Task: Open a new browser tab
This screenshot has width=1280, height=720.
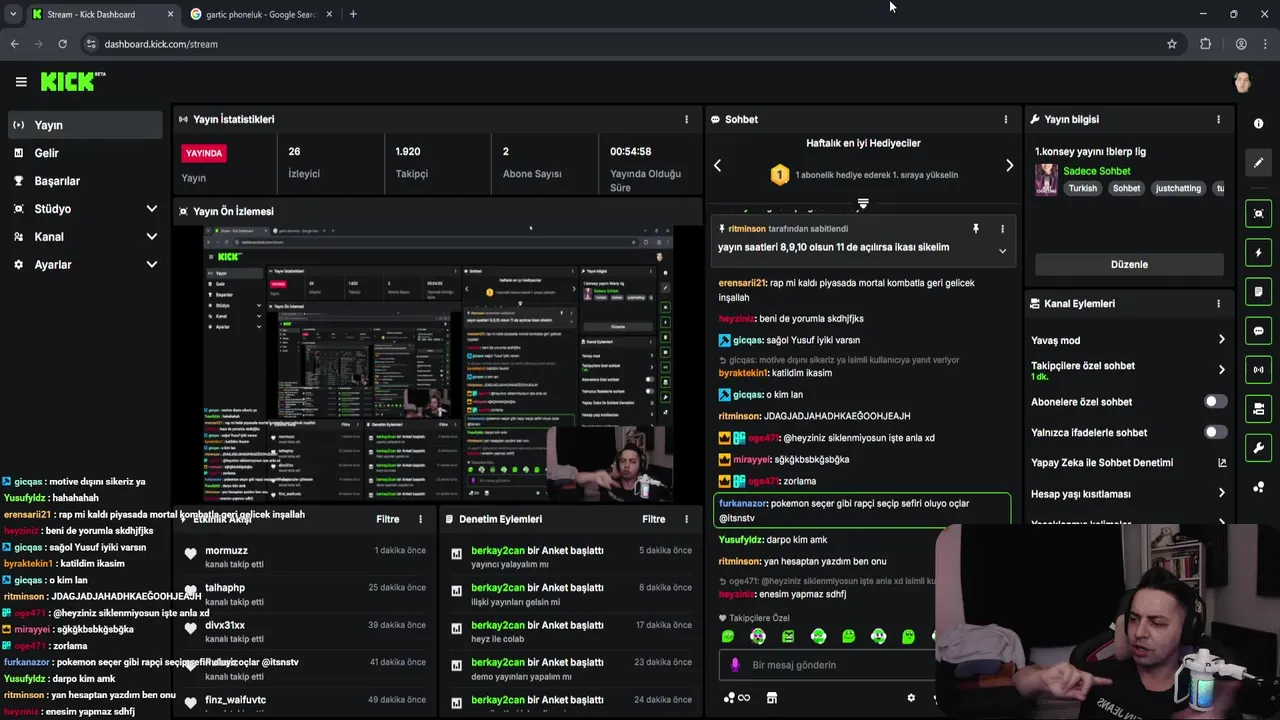Action: pos(353,14)
